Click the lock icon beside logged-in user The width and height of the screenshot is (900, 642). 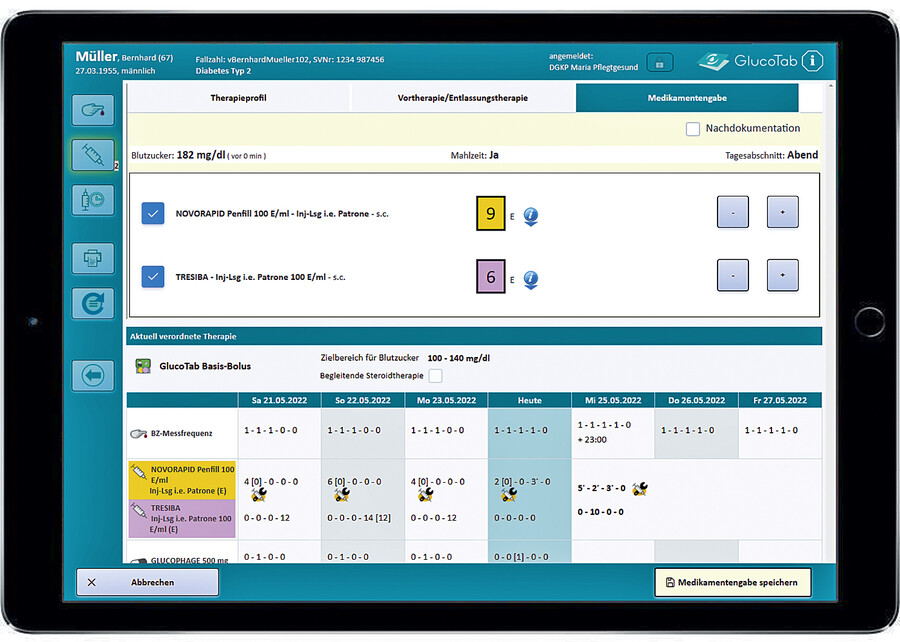[658, 63]
